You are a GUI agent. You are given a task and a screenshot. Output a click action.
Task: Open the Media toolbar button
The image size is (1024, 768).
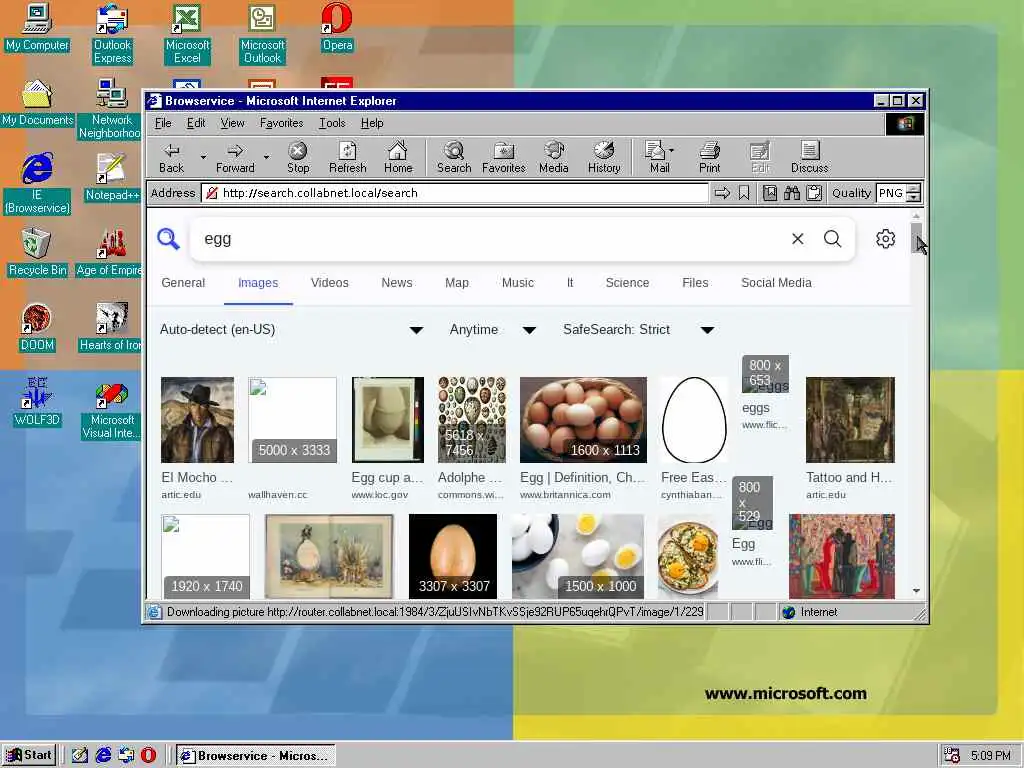(554, 157)
